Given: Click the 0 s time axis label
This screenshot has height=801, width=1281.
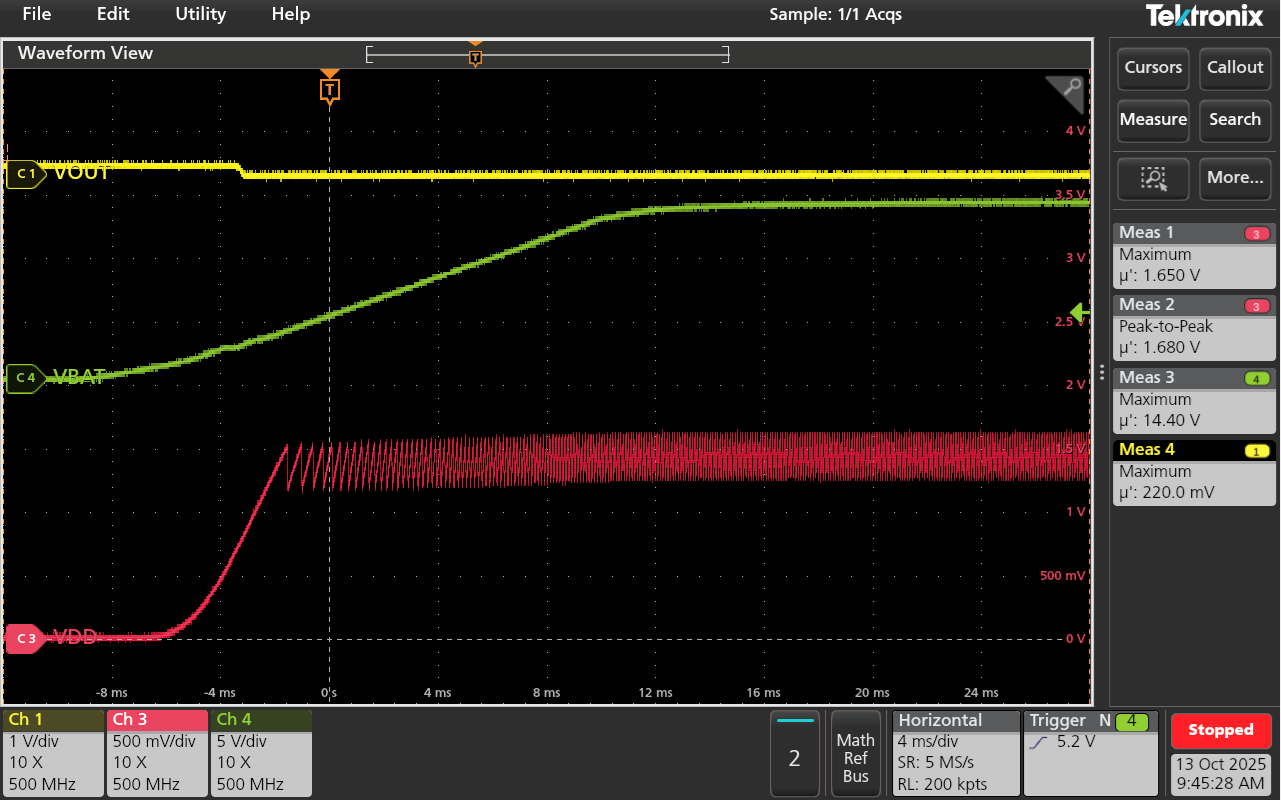Looking at the screenshot, I should click(328, 692).
